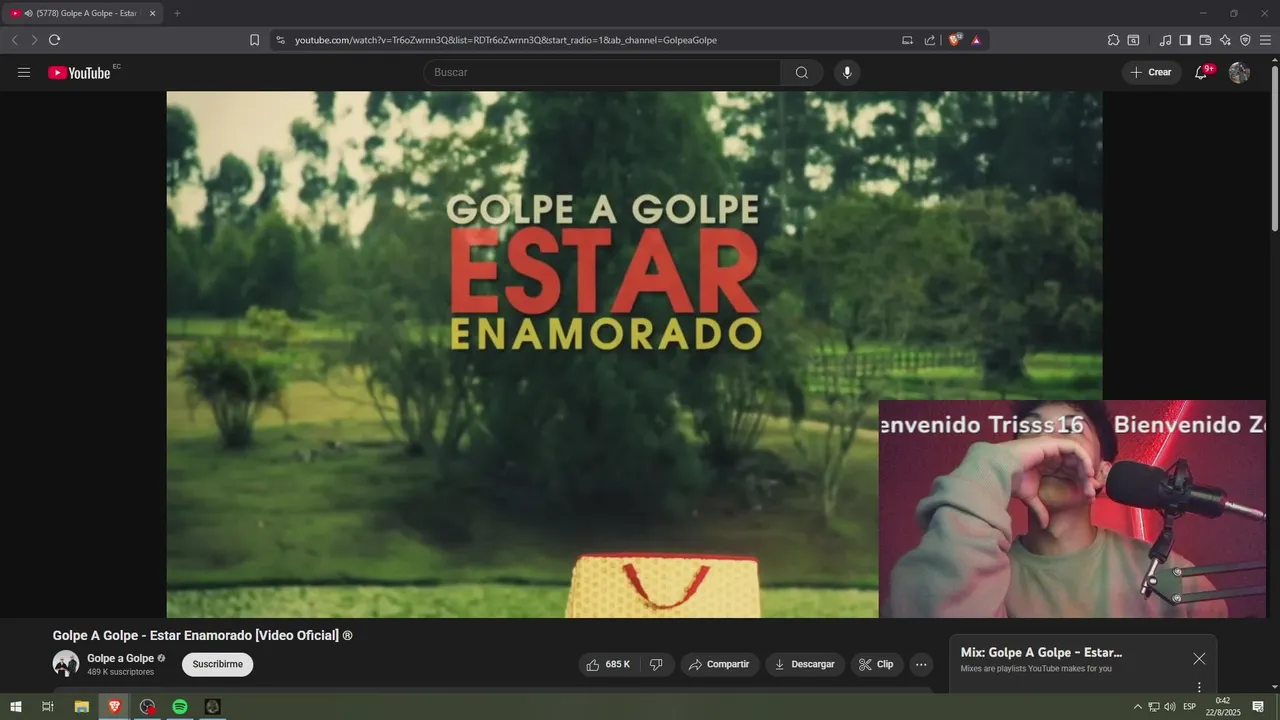Focus the Buscar search field
This screenshot has height=720, width=1280.
602,72
